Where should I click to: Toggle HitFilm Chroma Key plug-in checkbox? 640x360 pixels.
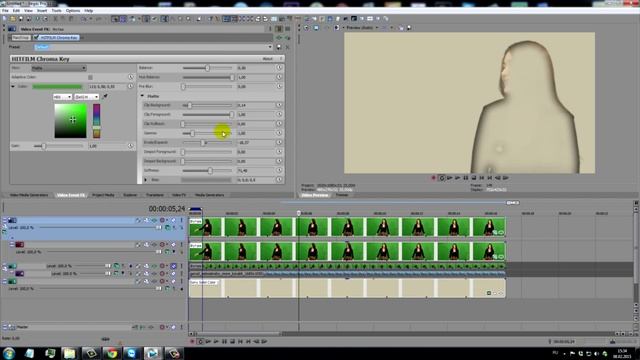point(36,38)
